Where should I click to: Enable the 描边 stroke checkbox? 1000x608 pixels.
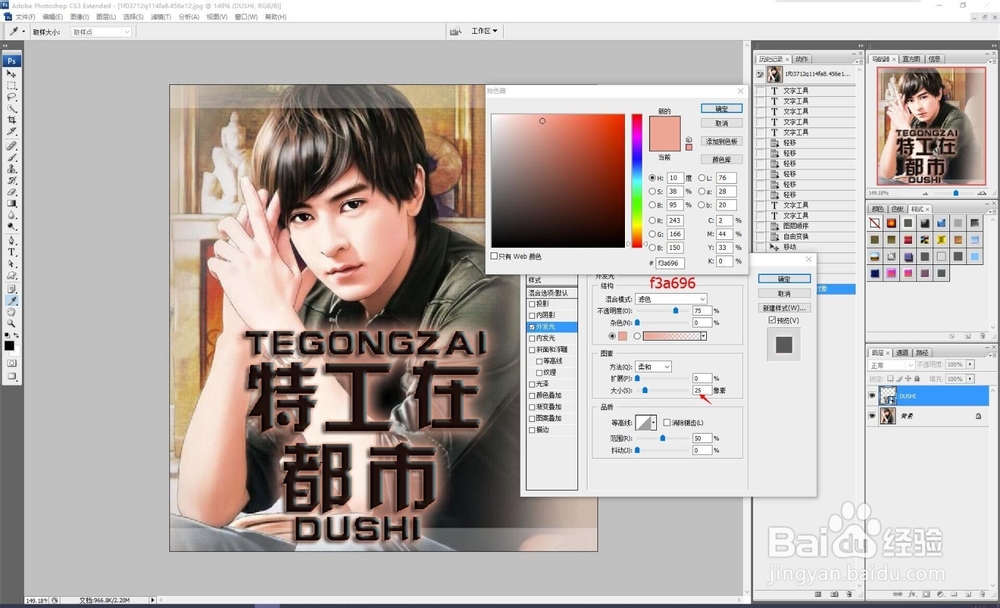[532, 430]
